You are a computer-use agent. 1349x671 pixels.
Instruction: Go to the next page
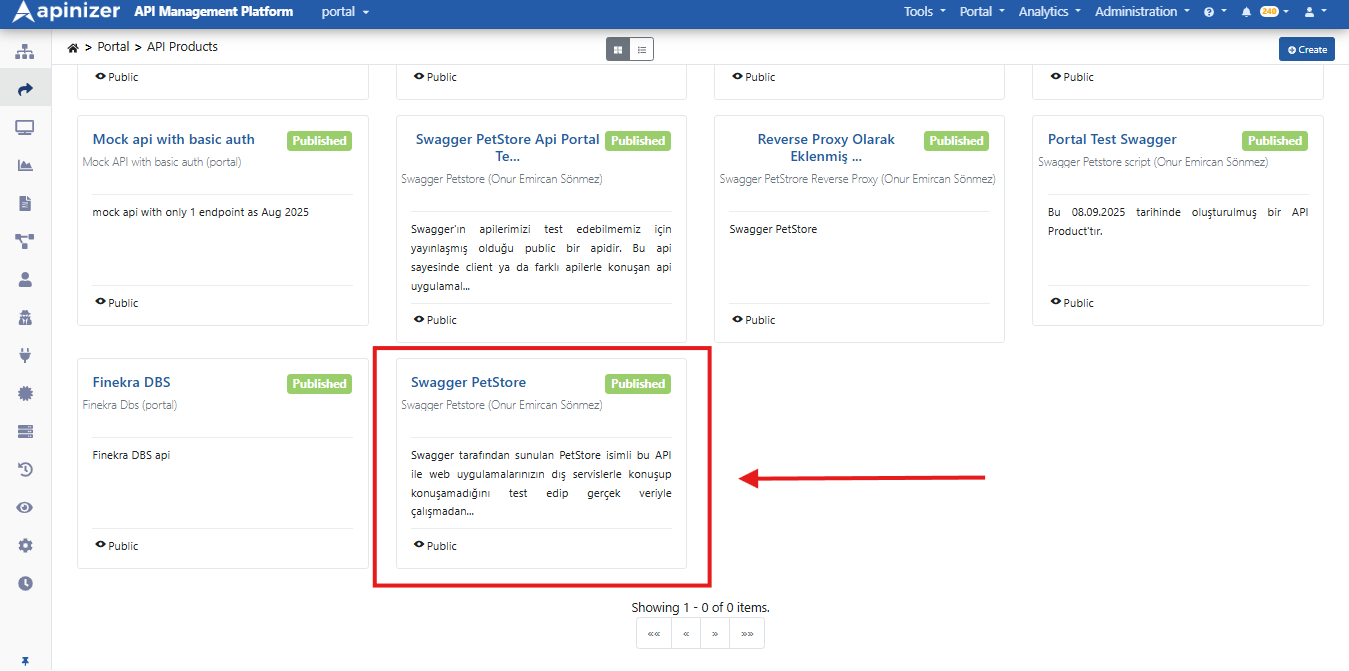pos(715,633)
